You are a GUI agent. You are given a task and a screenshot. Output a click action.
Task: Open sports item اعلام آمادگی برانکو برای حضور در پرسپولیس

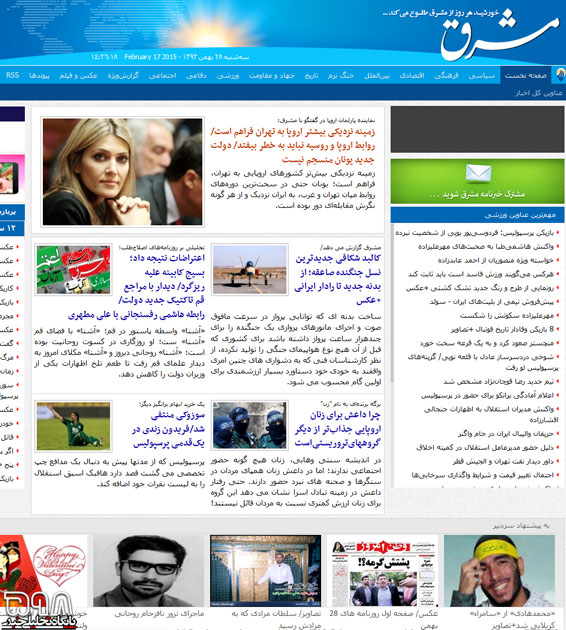point(487,395)
